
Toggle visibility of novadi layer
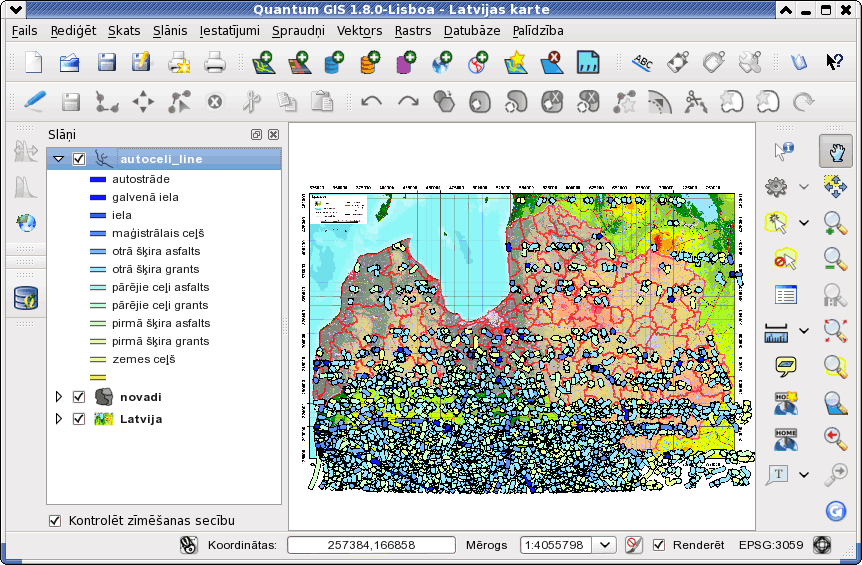click(79, 397)
